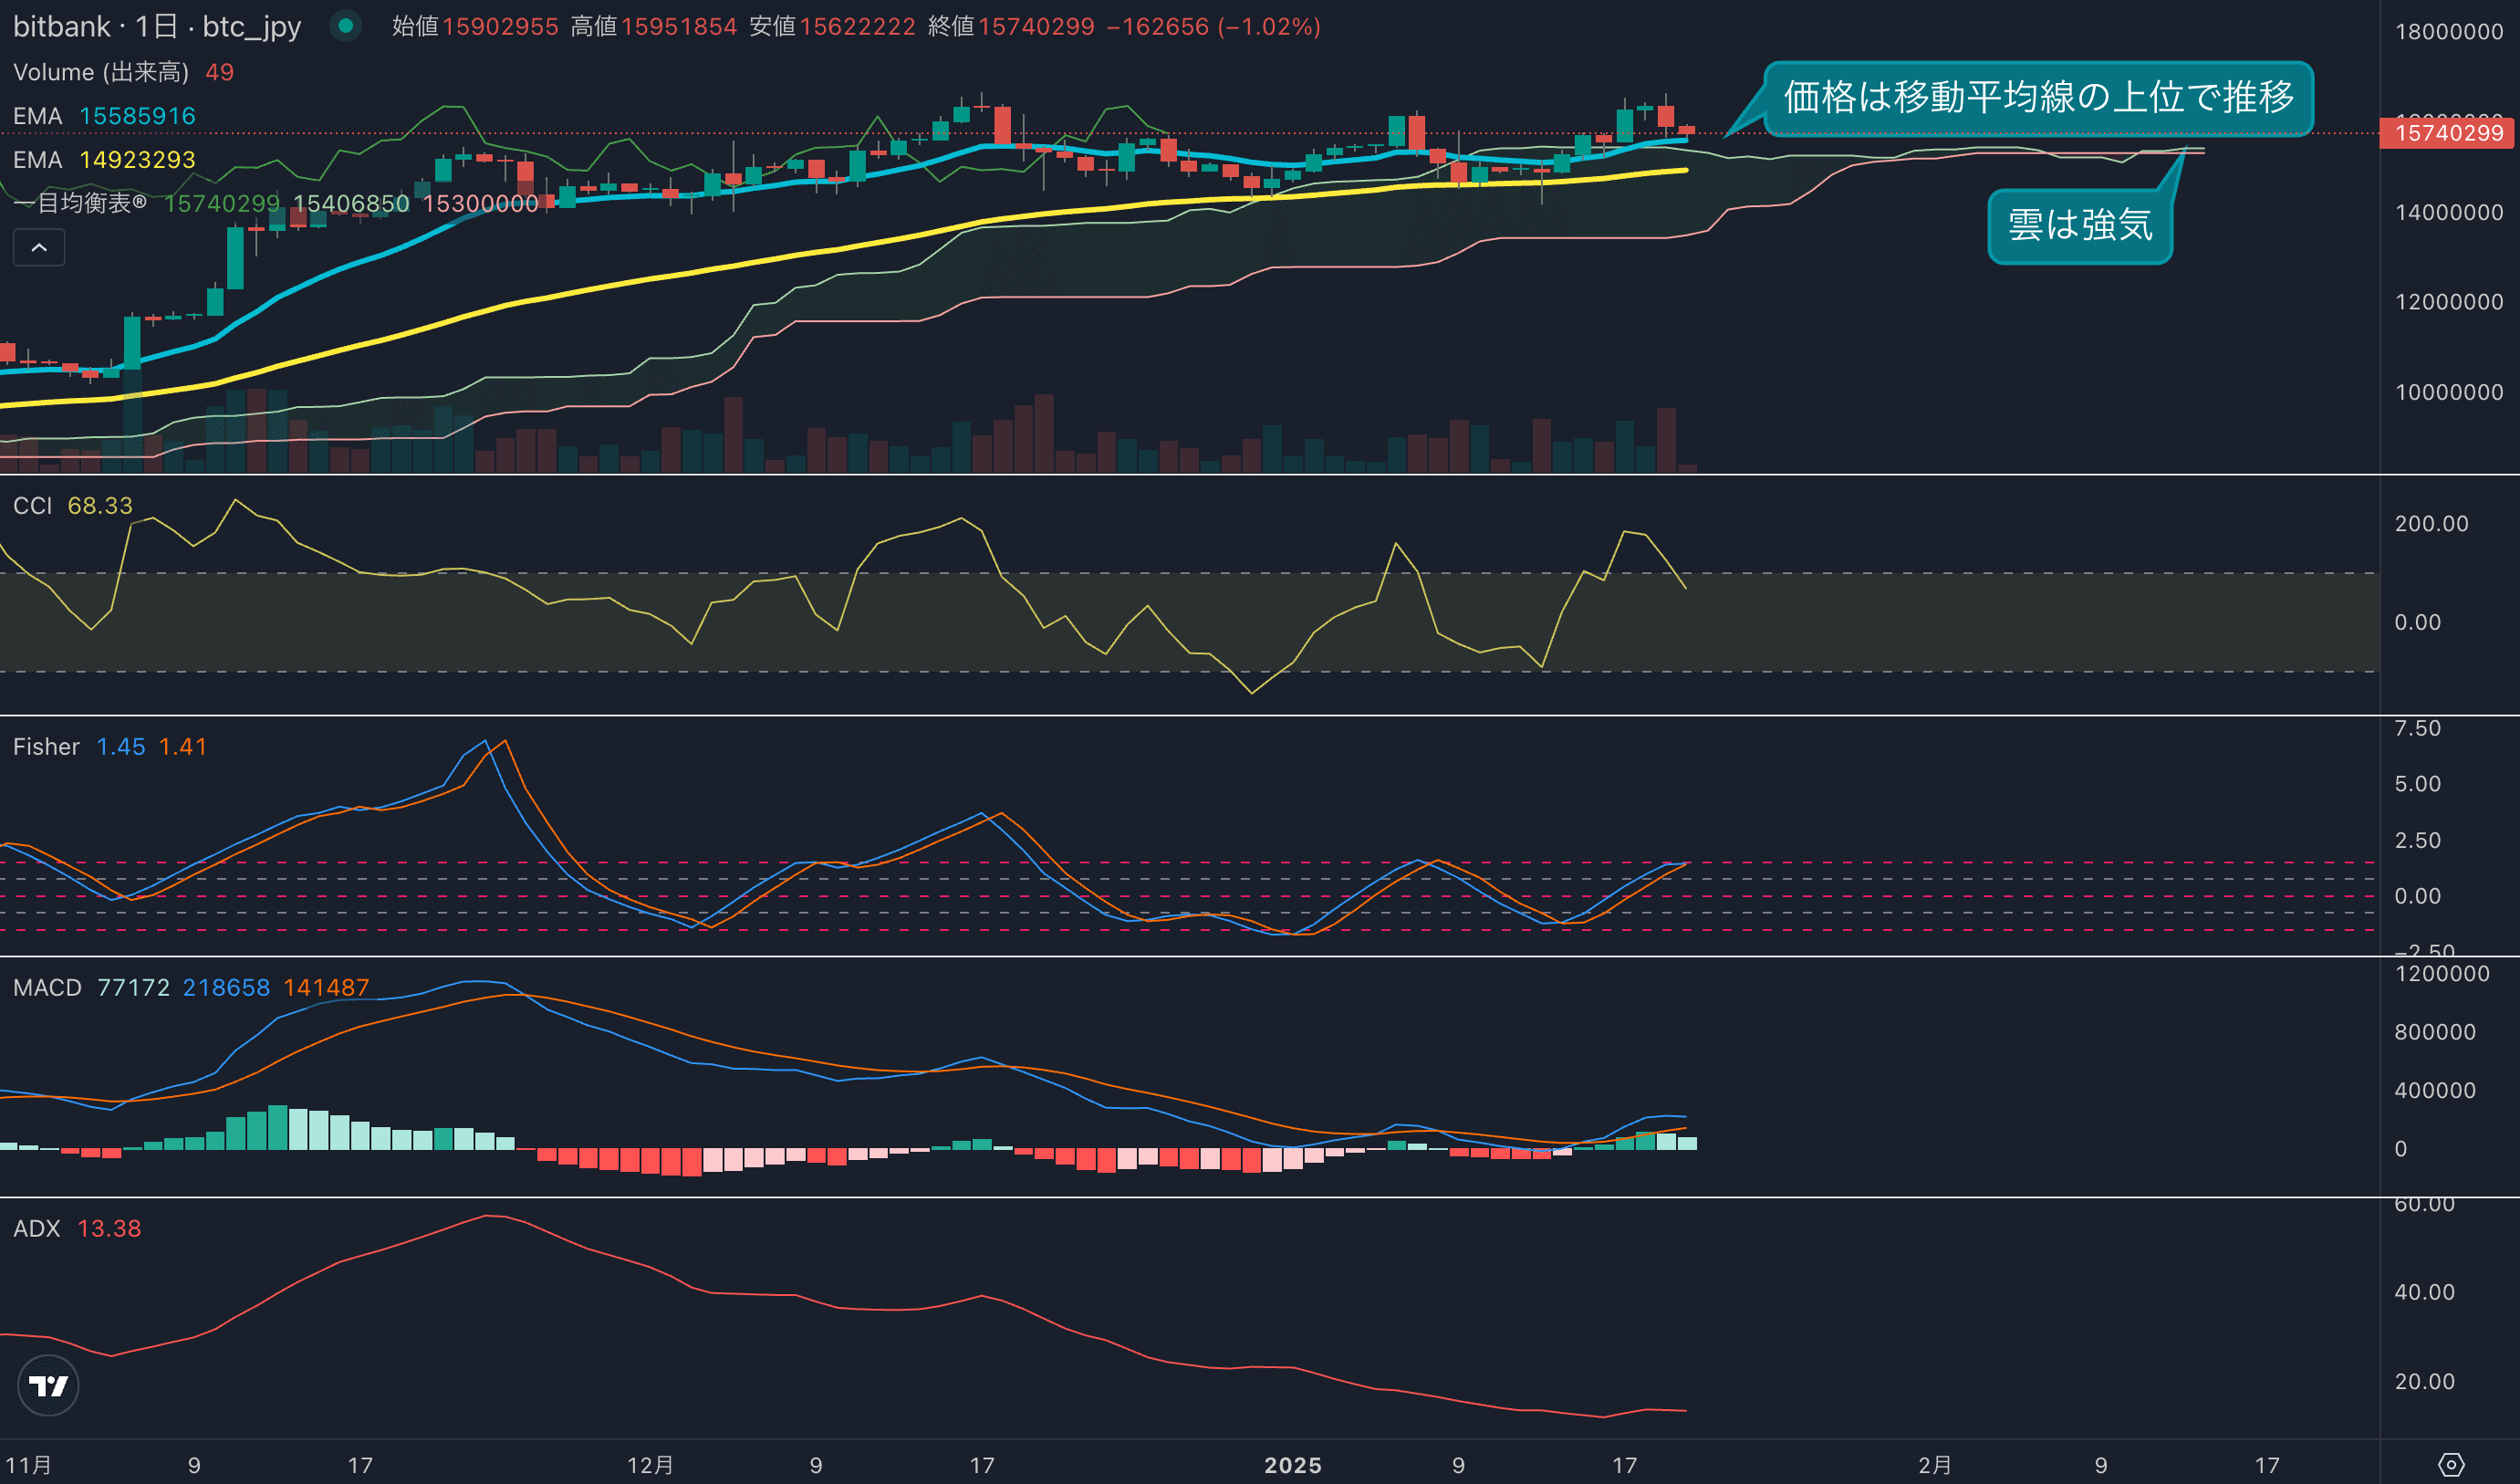This screenshot has height=1484, width=2520.
Task: Select the 一目均衡表 indicator legend
Action: [80, 203]
